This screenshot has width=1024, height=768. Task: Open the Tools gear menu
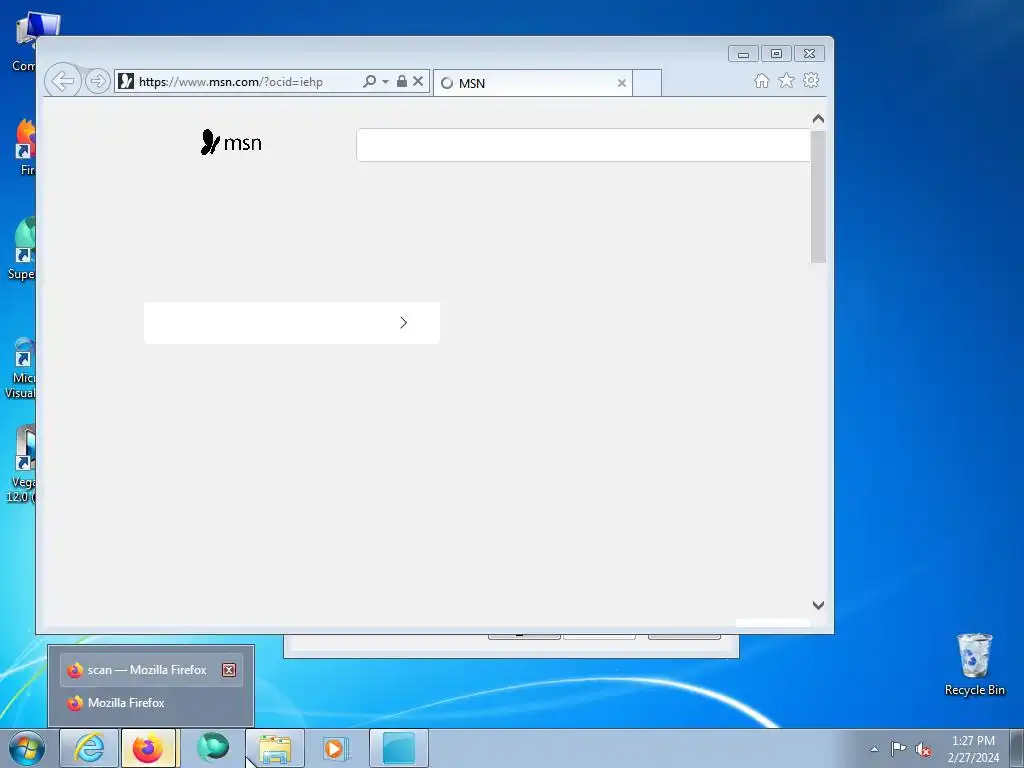[x=811, y=80]
